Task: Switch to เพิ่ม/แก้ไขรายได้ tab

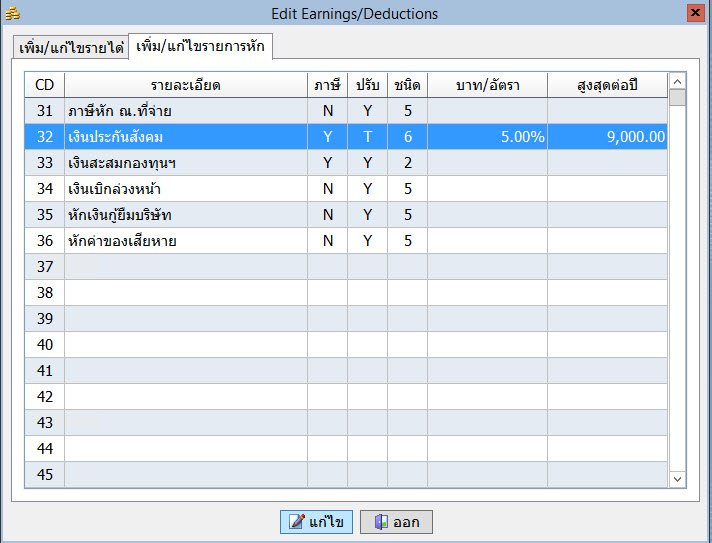Action: (x=69, y=49)
